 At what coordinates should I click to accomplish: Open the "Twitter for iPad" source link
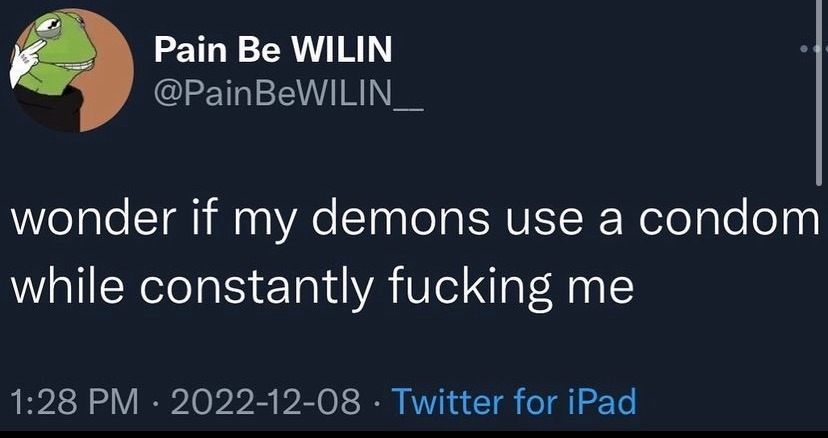[514, 402]
